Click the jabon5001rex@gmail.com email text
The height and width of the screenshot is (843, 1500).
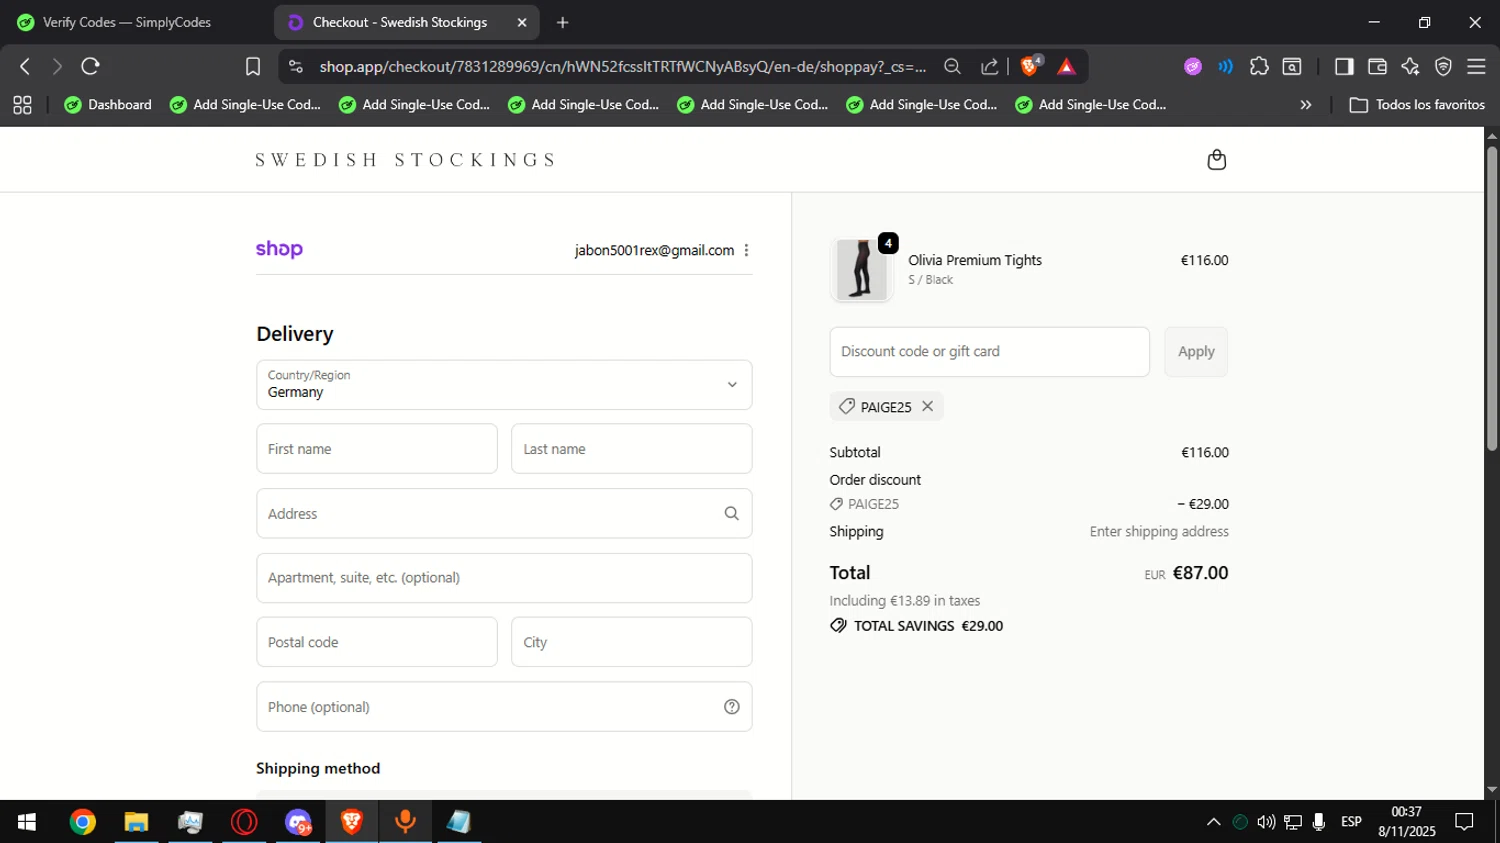pyautogui.click(x=654, y=250)
